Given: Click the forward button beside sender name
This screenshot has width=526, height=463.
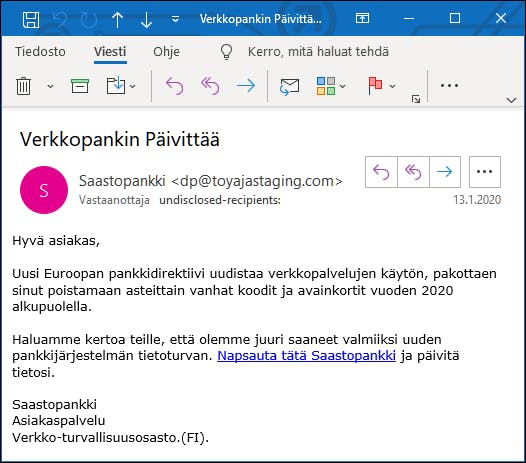Looking at the screenshot, I should 445,172.
